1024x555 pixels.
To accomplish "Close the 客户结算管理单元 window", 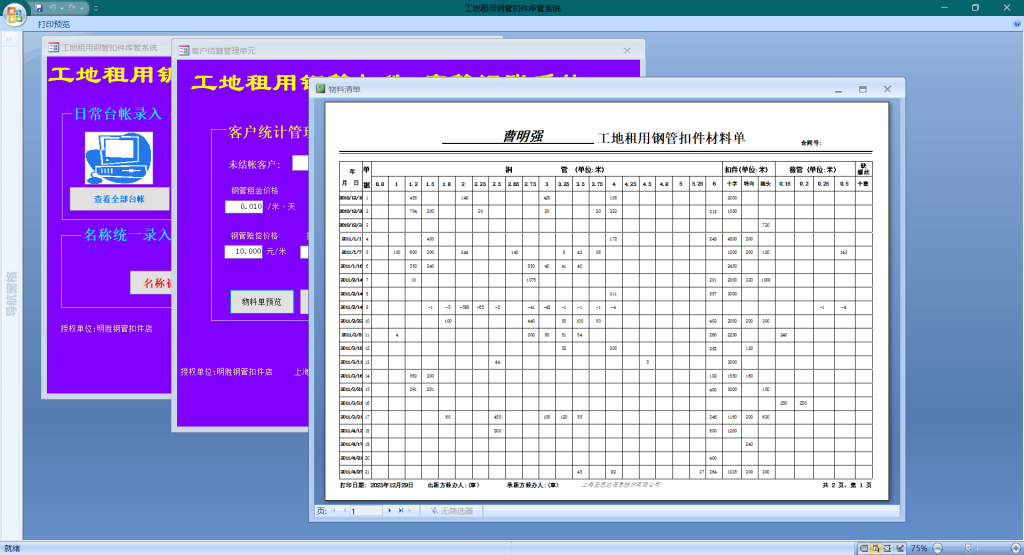I will pos(627,50).
